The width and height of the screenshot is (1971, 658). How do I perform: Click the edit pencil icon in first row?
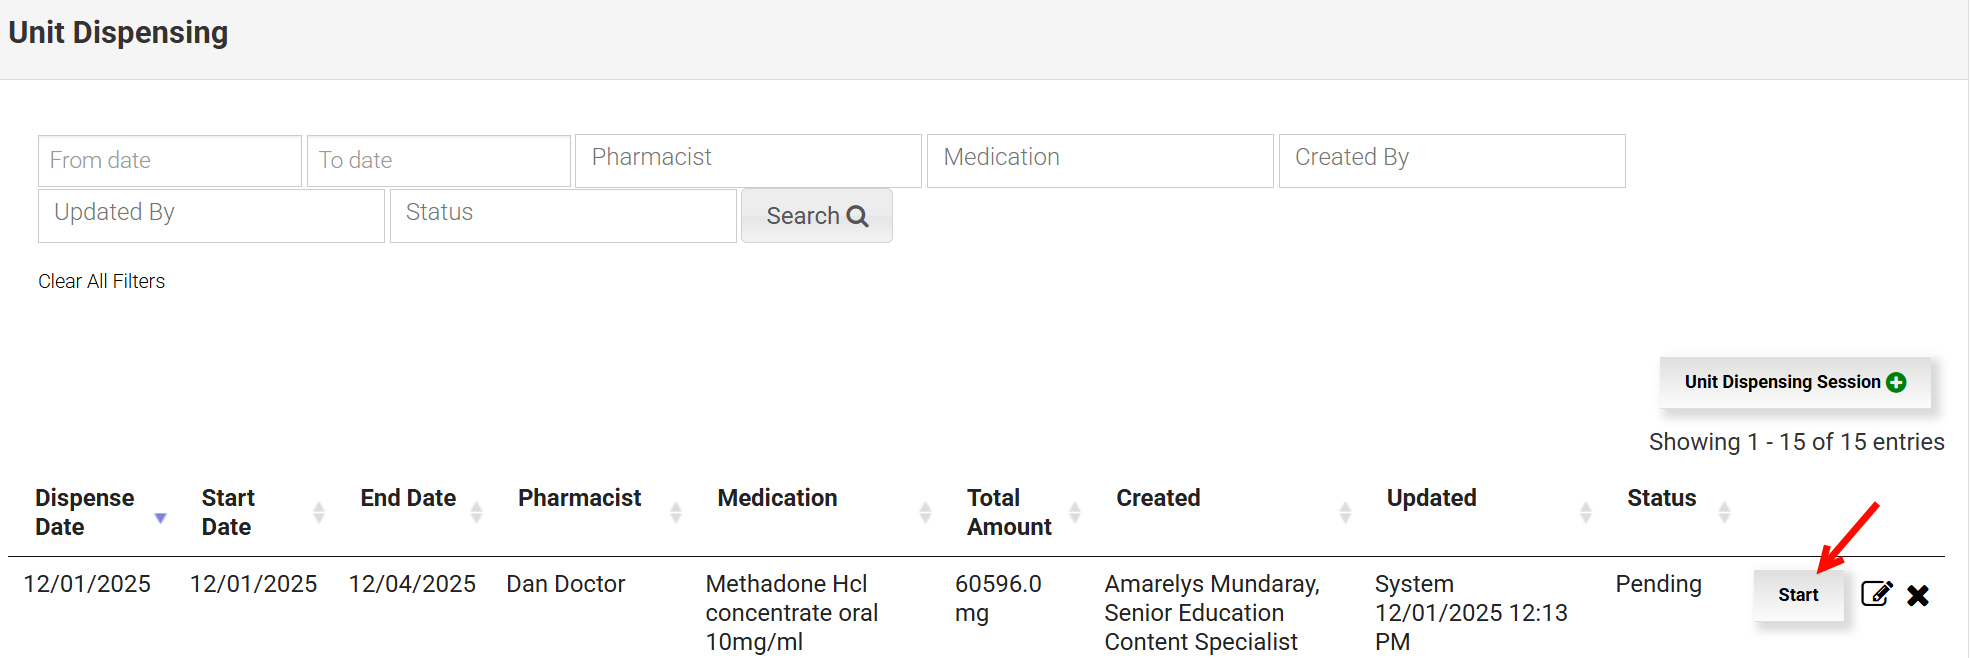[1876, 594]
